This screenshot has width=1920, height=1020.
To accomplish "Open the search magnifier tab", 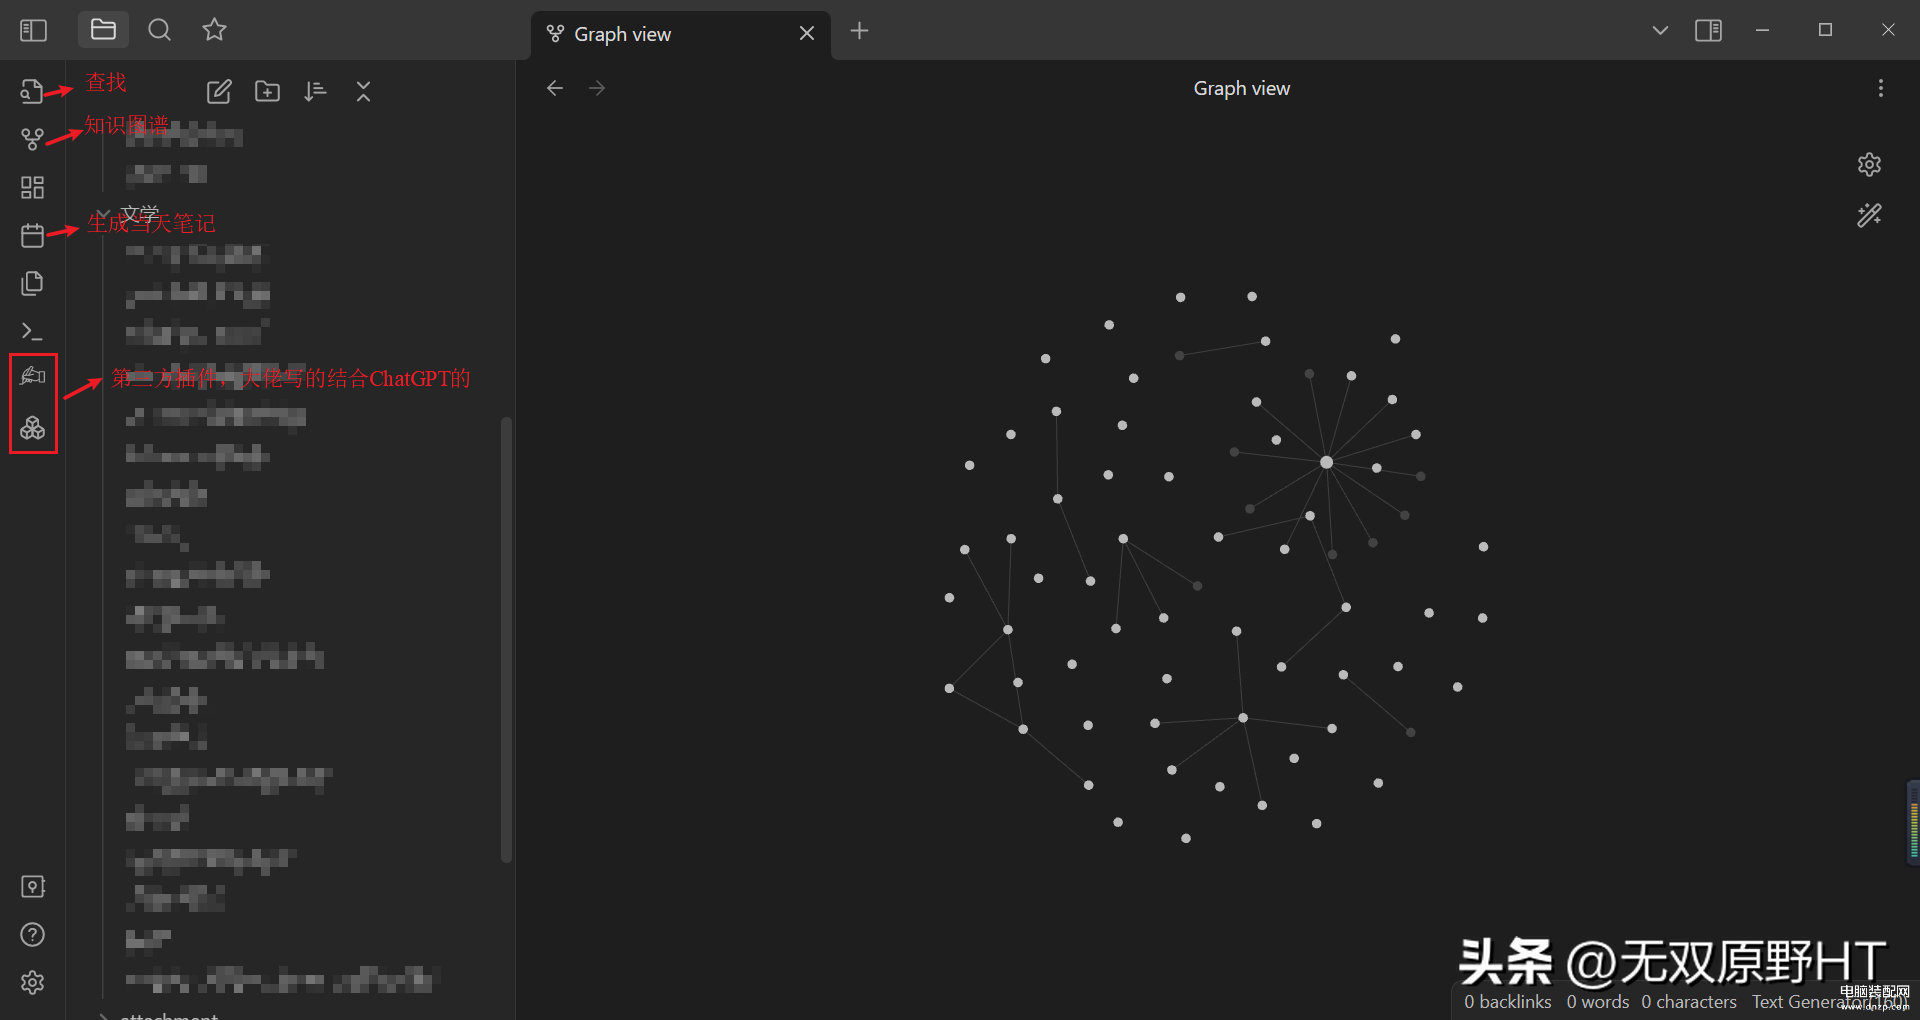I will (x=159, y=30).
